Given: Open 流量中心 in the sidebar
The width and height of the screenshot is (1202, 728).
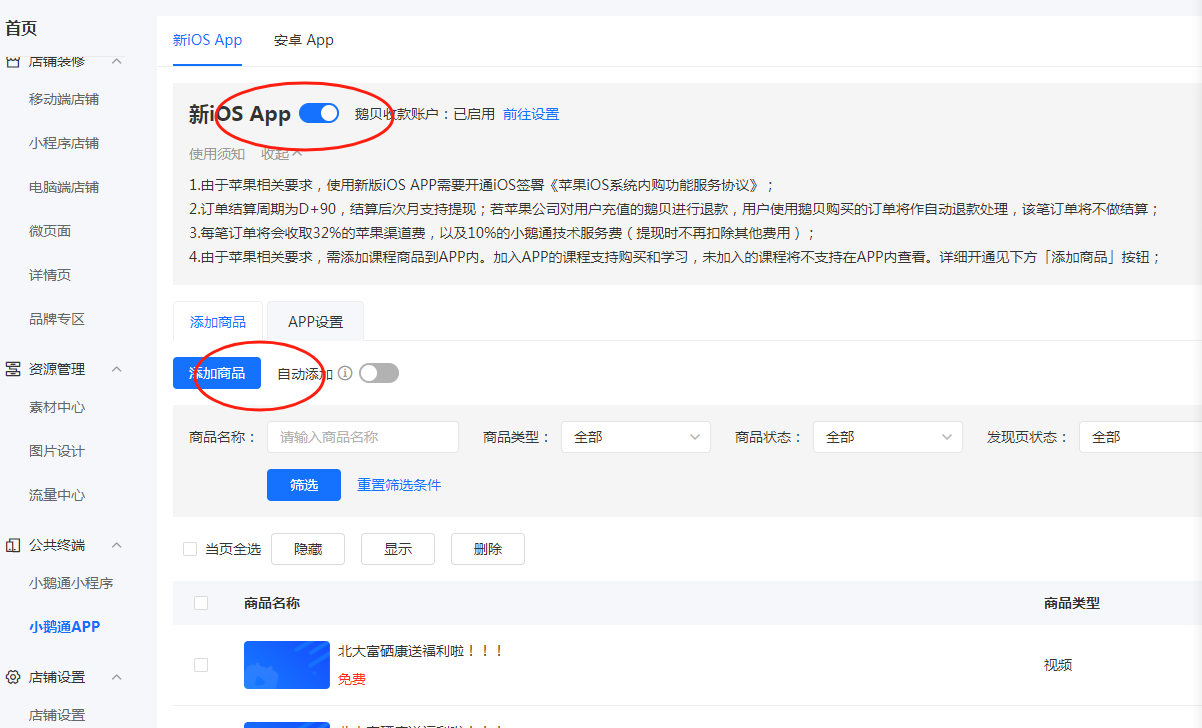Looking at the screenshot, I should tap(57, 495).
